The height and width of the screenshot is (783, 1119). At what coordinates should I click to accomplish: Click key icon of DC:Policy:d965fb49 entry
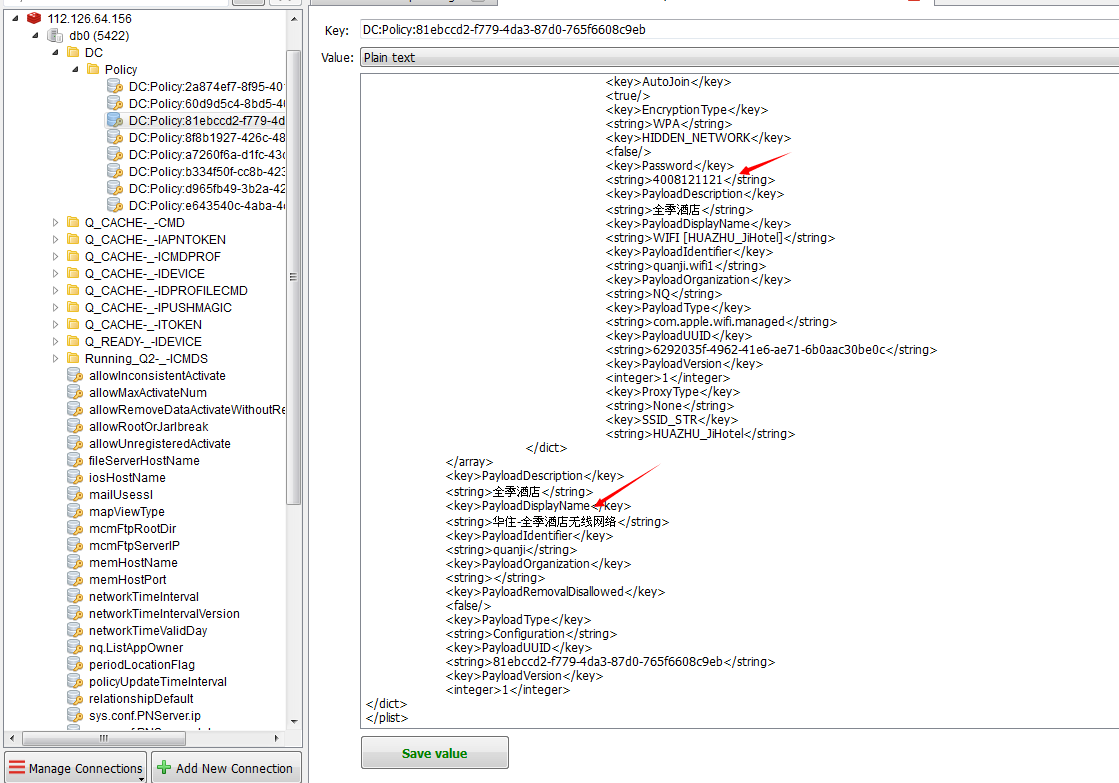pos(115,188)
